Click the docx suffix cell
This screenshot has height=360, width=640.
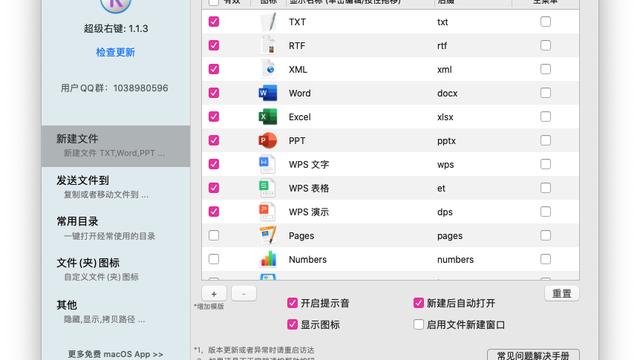click(447, 93)
